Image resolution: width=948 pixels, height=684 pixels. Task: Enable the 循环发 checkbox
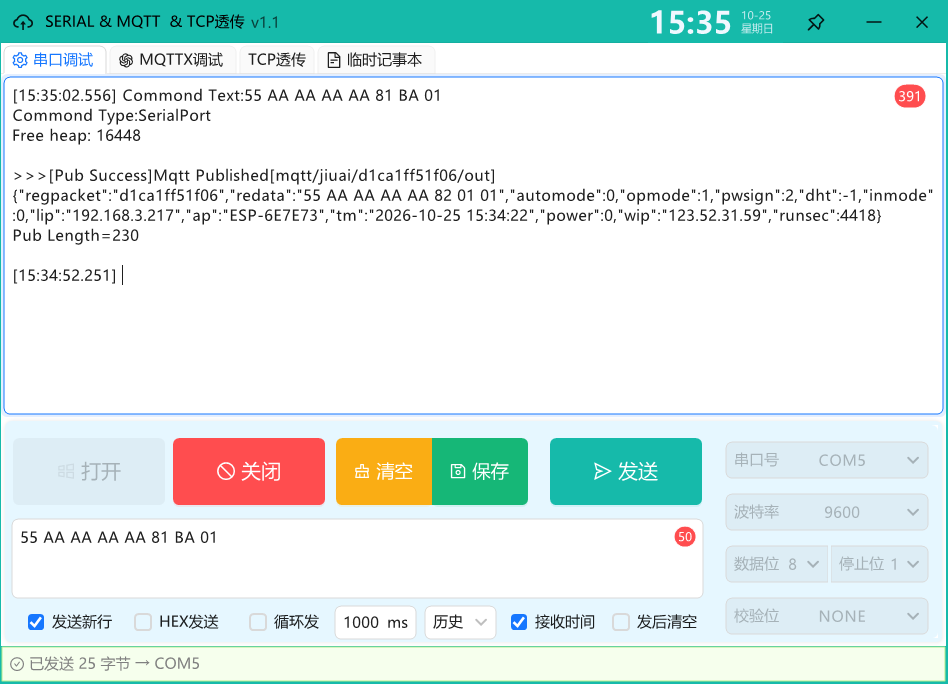coord(258,622)
